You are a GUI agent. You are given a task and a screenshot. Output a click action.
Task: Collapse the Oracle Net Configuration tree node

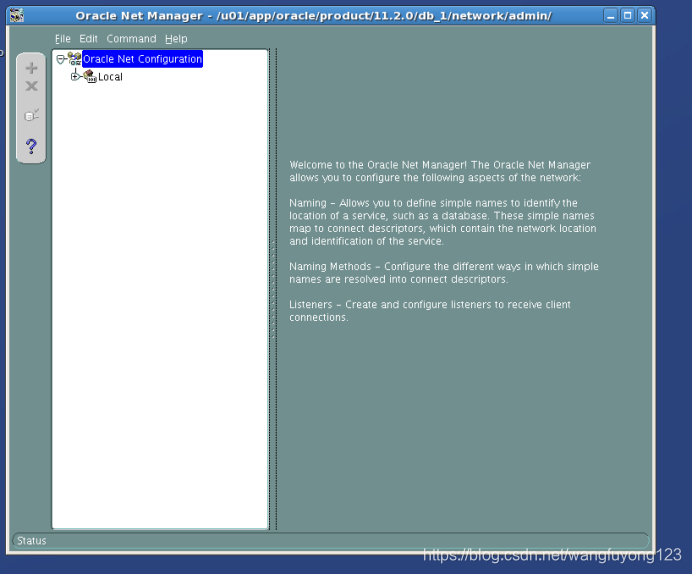point(60,59)
